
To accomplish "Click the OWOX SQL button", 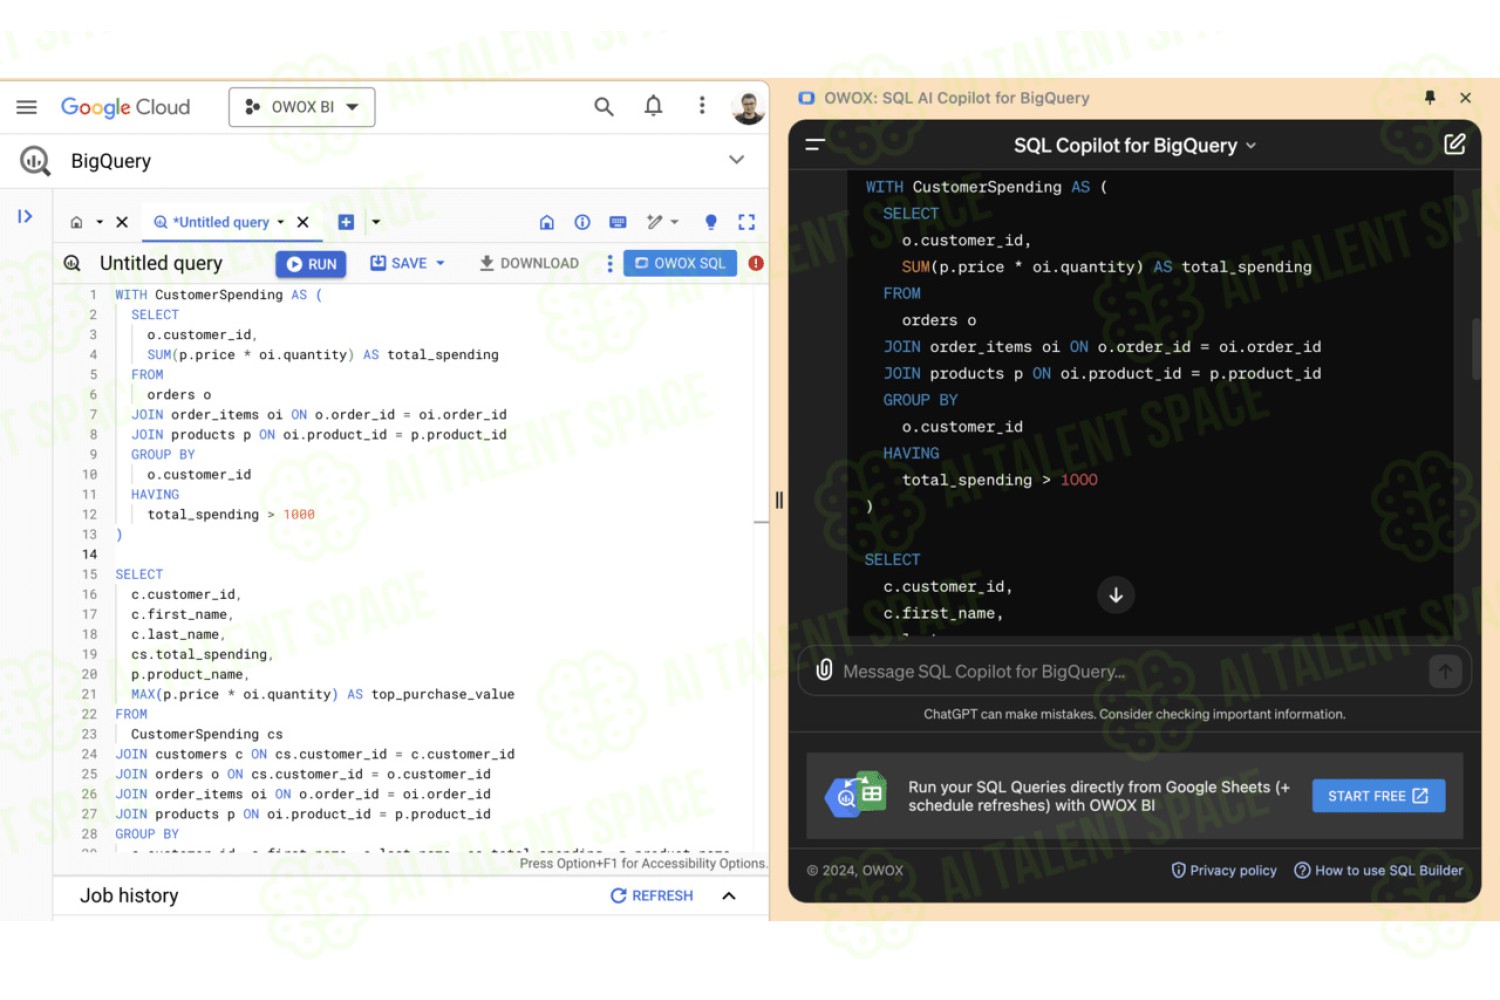I will coord(681,263).
